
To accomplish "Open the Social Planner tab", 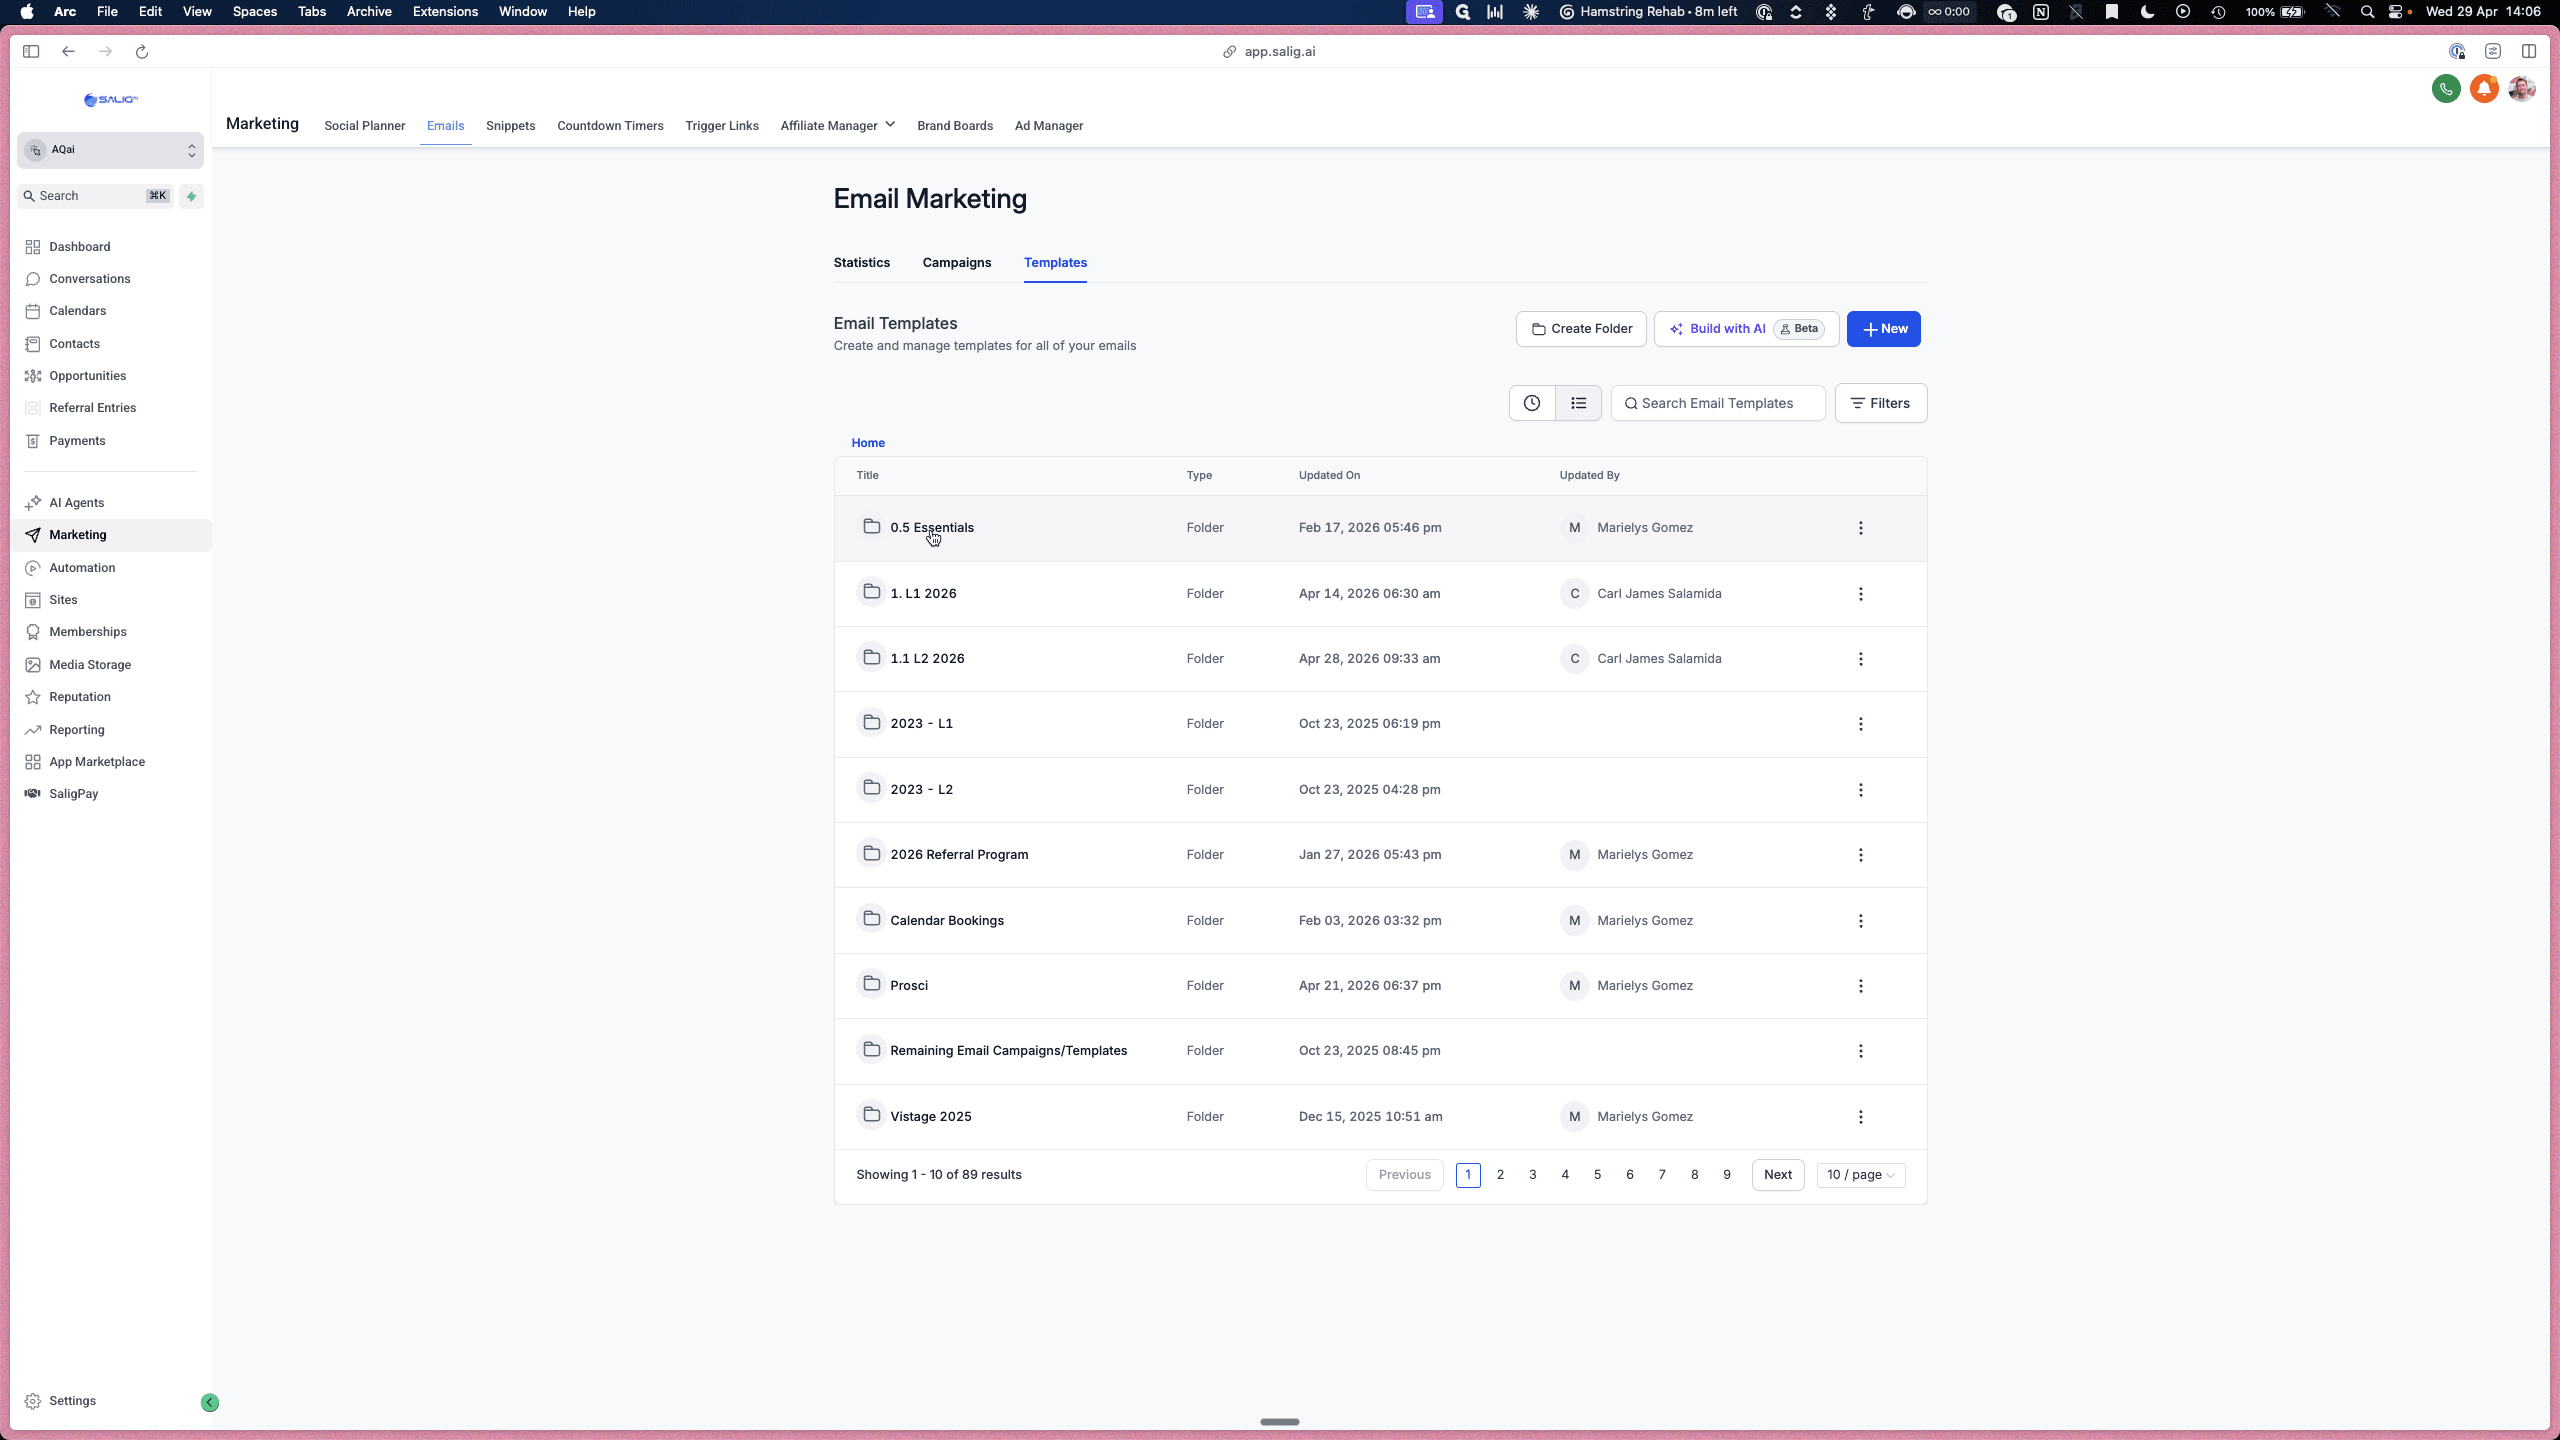I will click(364, 125).
